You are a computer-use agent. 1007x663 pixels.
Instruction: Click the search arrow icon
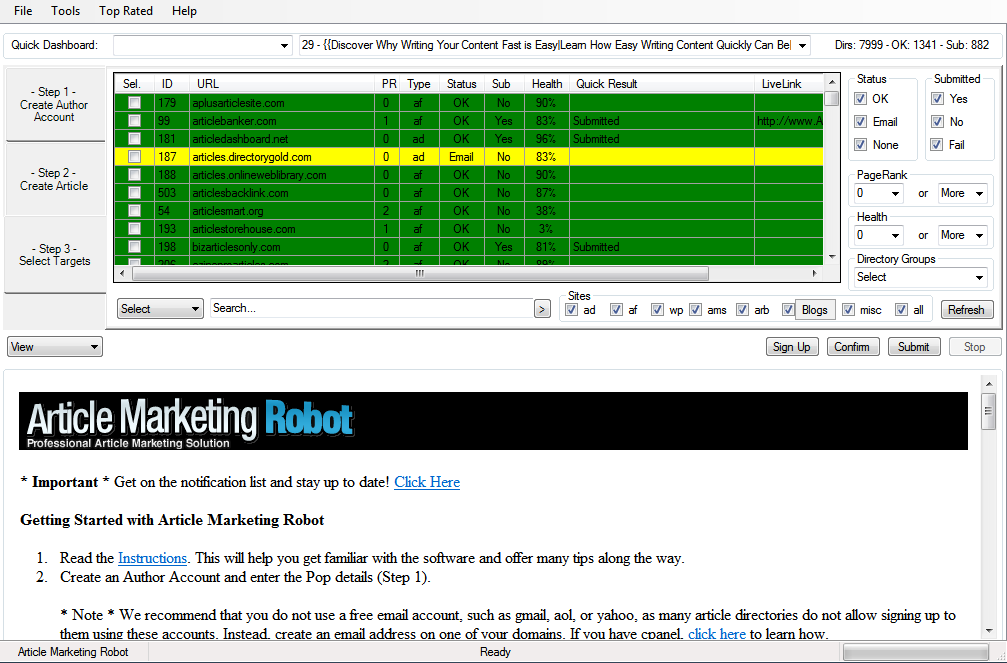(x=542, y=309)
